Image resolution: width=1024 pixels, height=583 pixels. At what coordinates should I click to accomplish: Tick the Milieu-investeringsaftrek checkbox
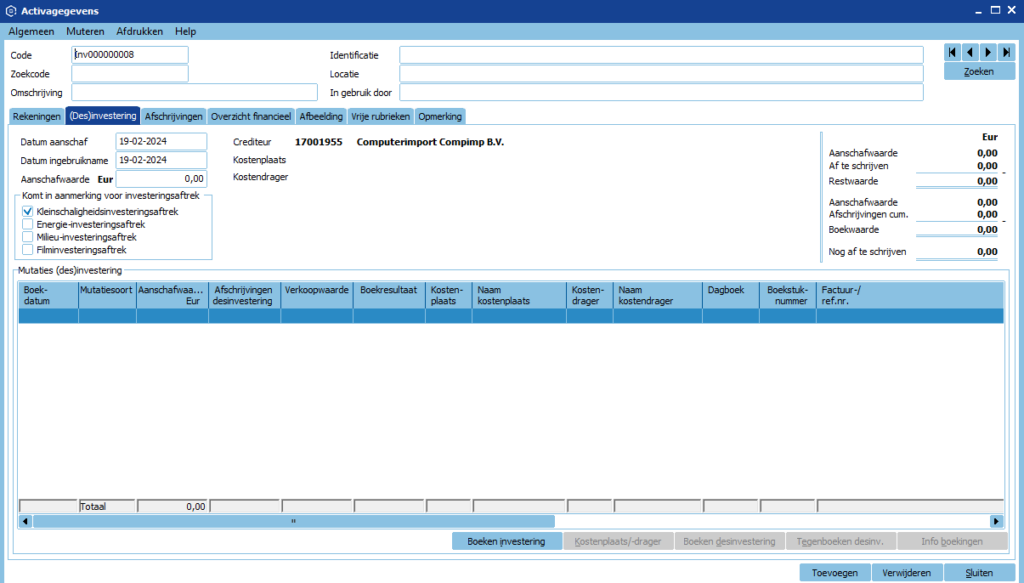(x=28, y=237)
